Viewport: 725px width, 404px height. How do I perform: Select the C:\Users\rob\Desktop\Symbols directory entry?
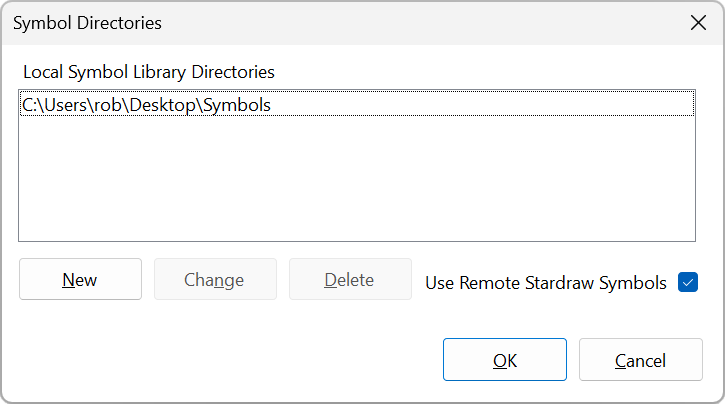[x=357, y=104]
